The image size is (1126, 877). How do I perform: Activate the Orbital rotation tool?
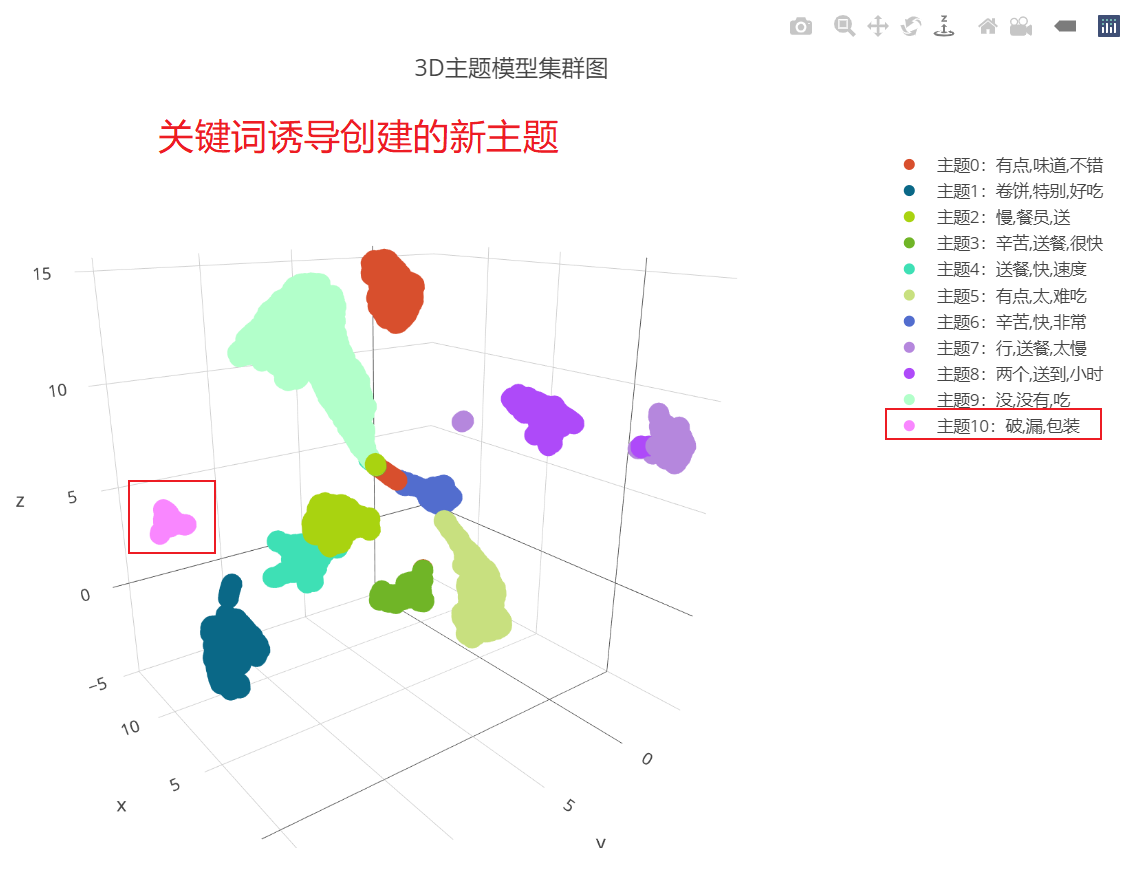coord(911,27)
